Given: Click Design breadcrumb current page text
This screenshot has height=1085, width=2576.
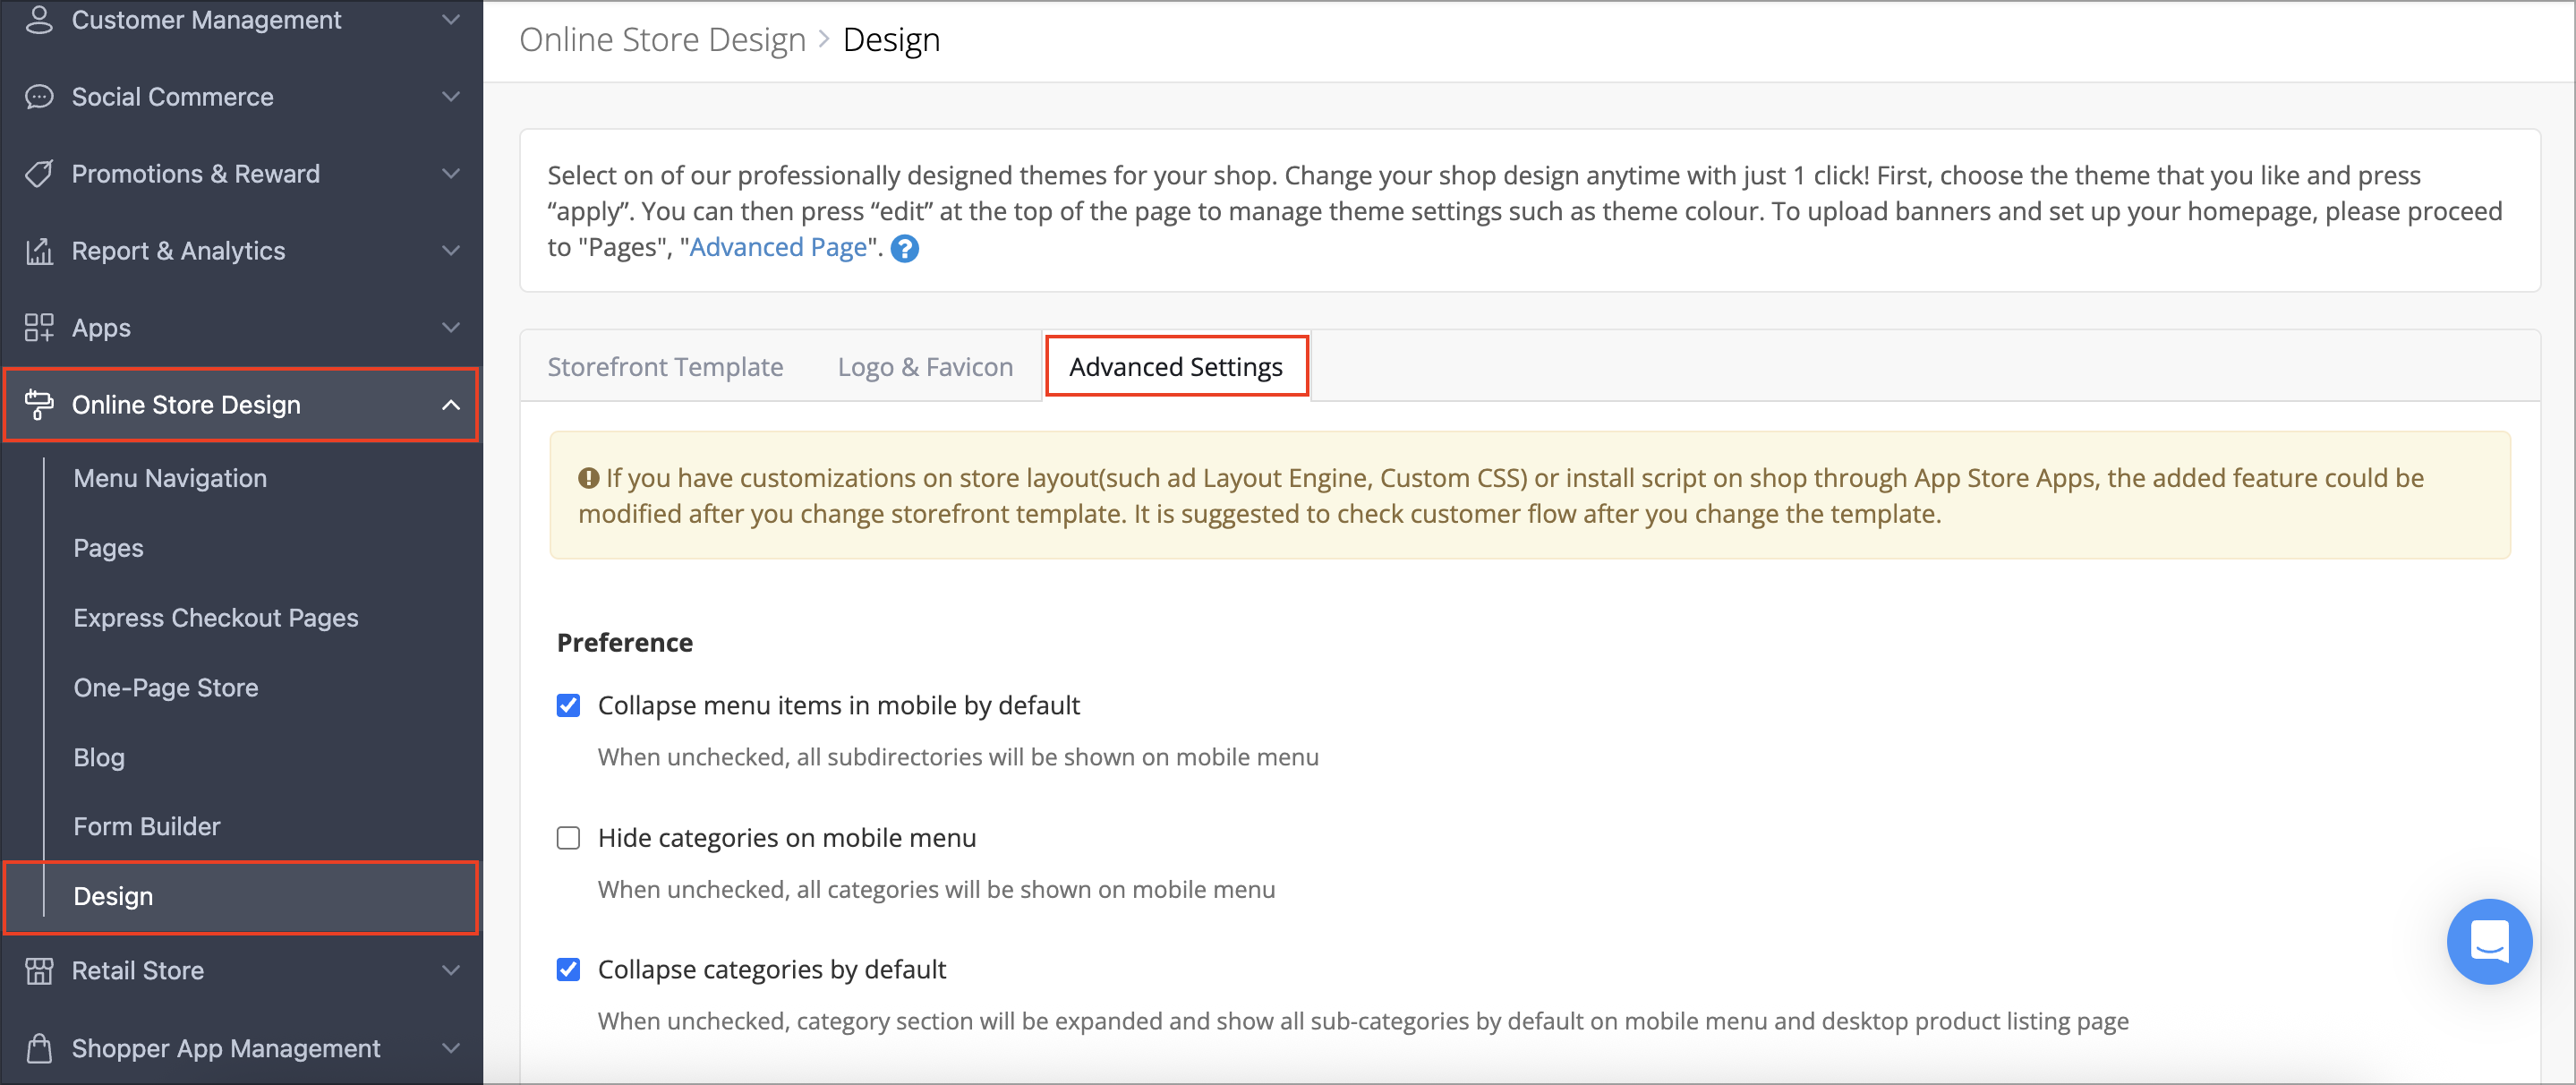Looking at the screenshot, I should tap(891, 40).
